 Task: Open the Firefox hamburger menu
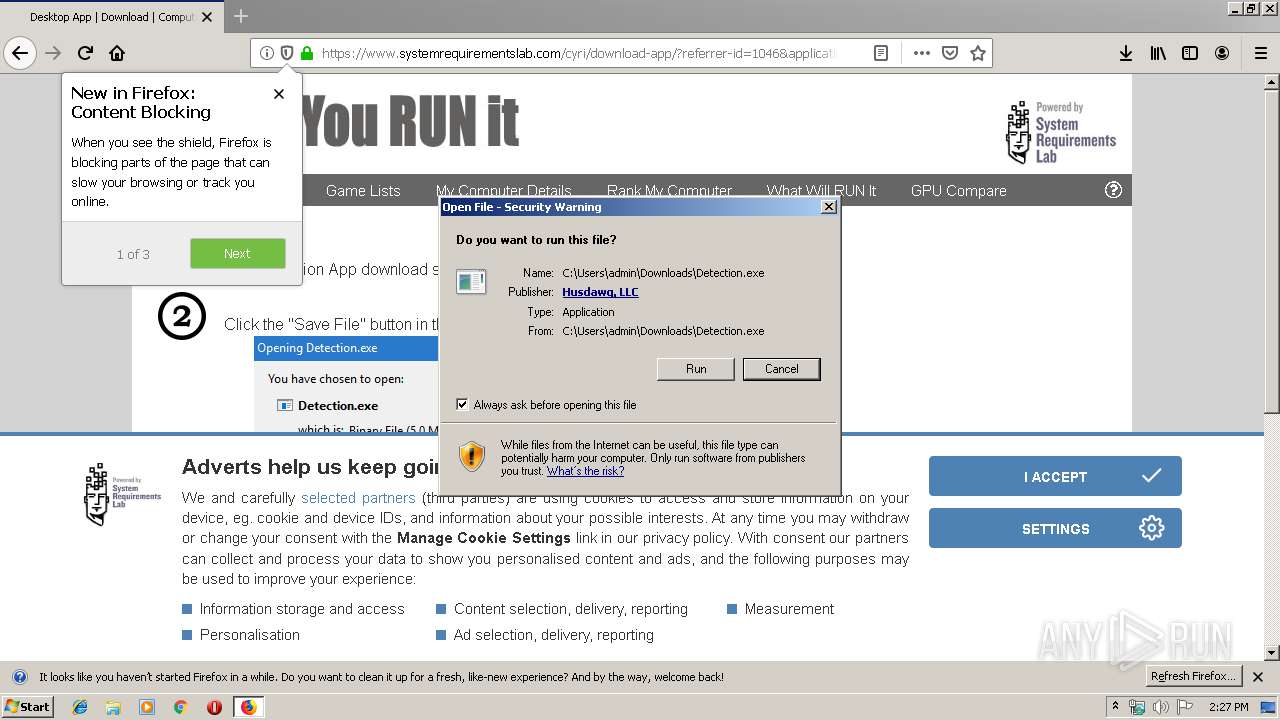tap(1261, 53)
